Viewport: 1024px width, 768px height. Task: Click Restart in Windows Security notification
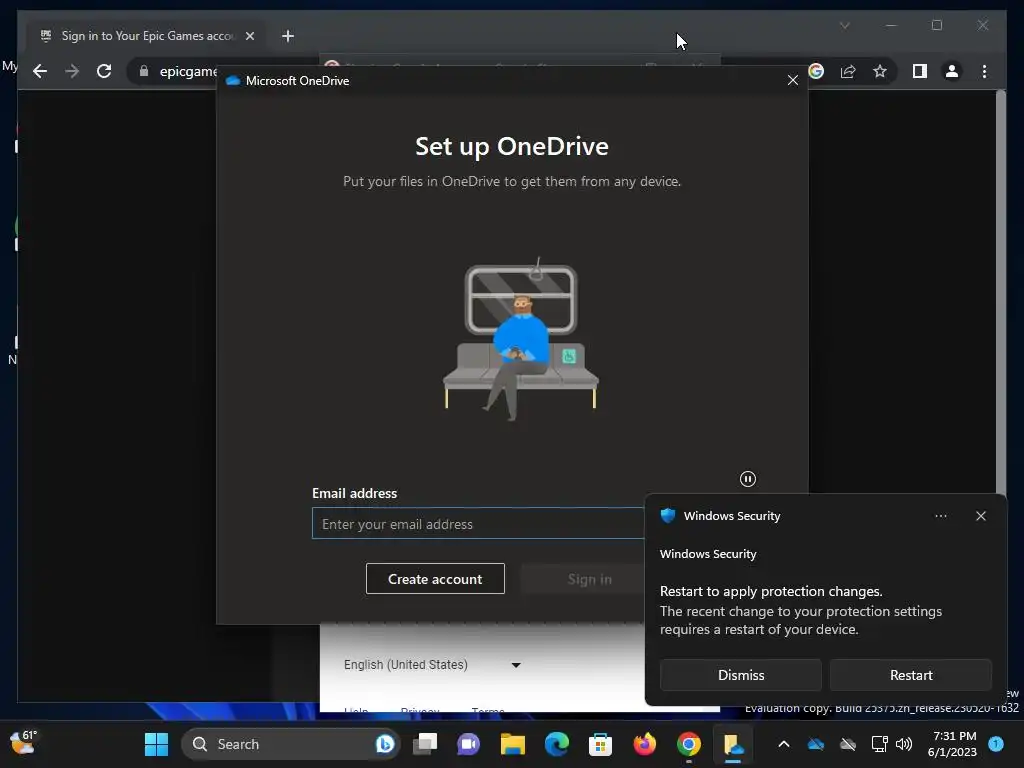(x=911, y=675)
